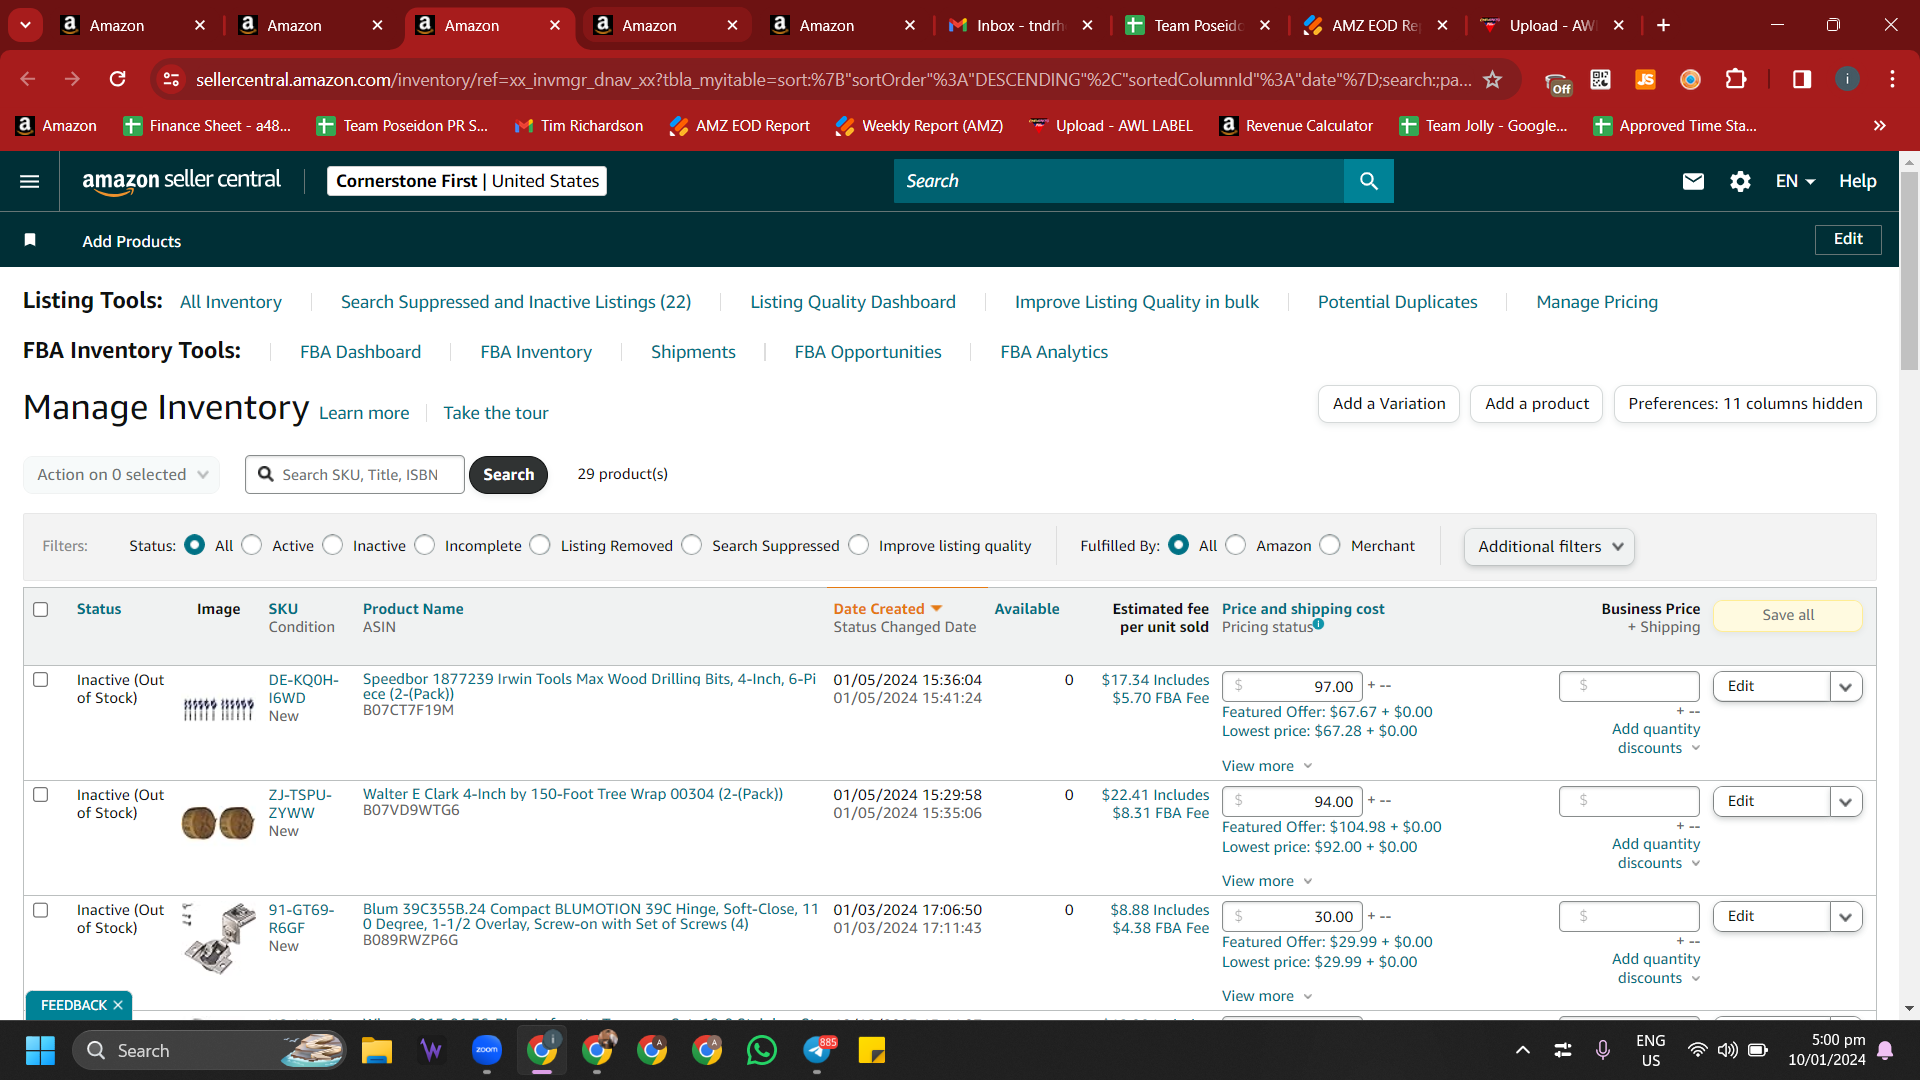The image size is (1920, 1080).
Task: Open the messages envelope icon
Action: 1693,181
